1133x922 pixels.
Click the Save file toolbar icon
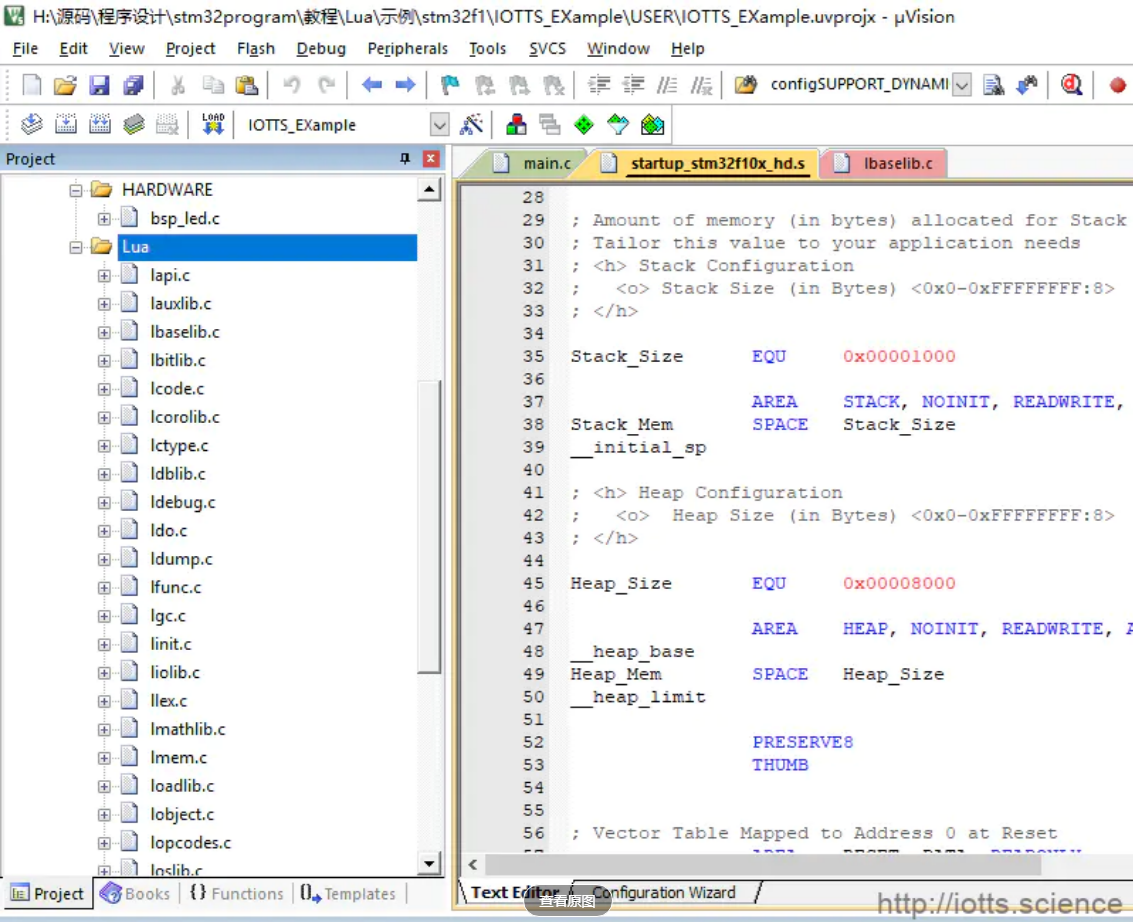click(x=99, y=85)
